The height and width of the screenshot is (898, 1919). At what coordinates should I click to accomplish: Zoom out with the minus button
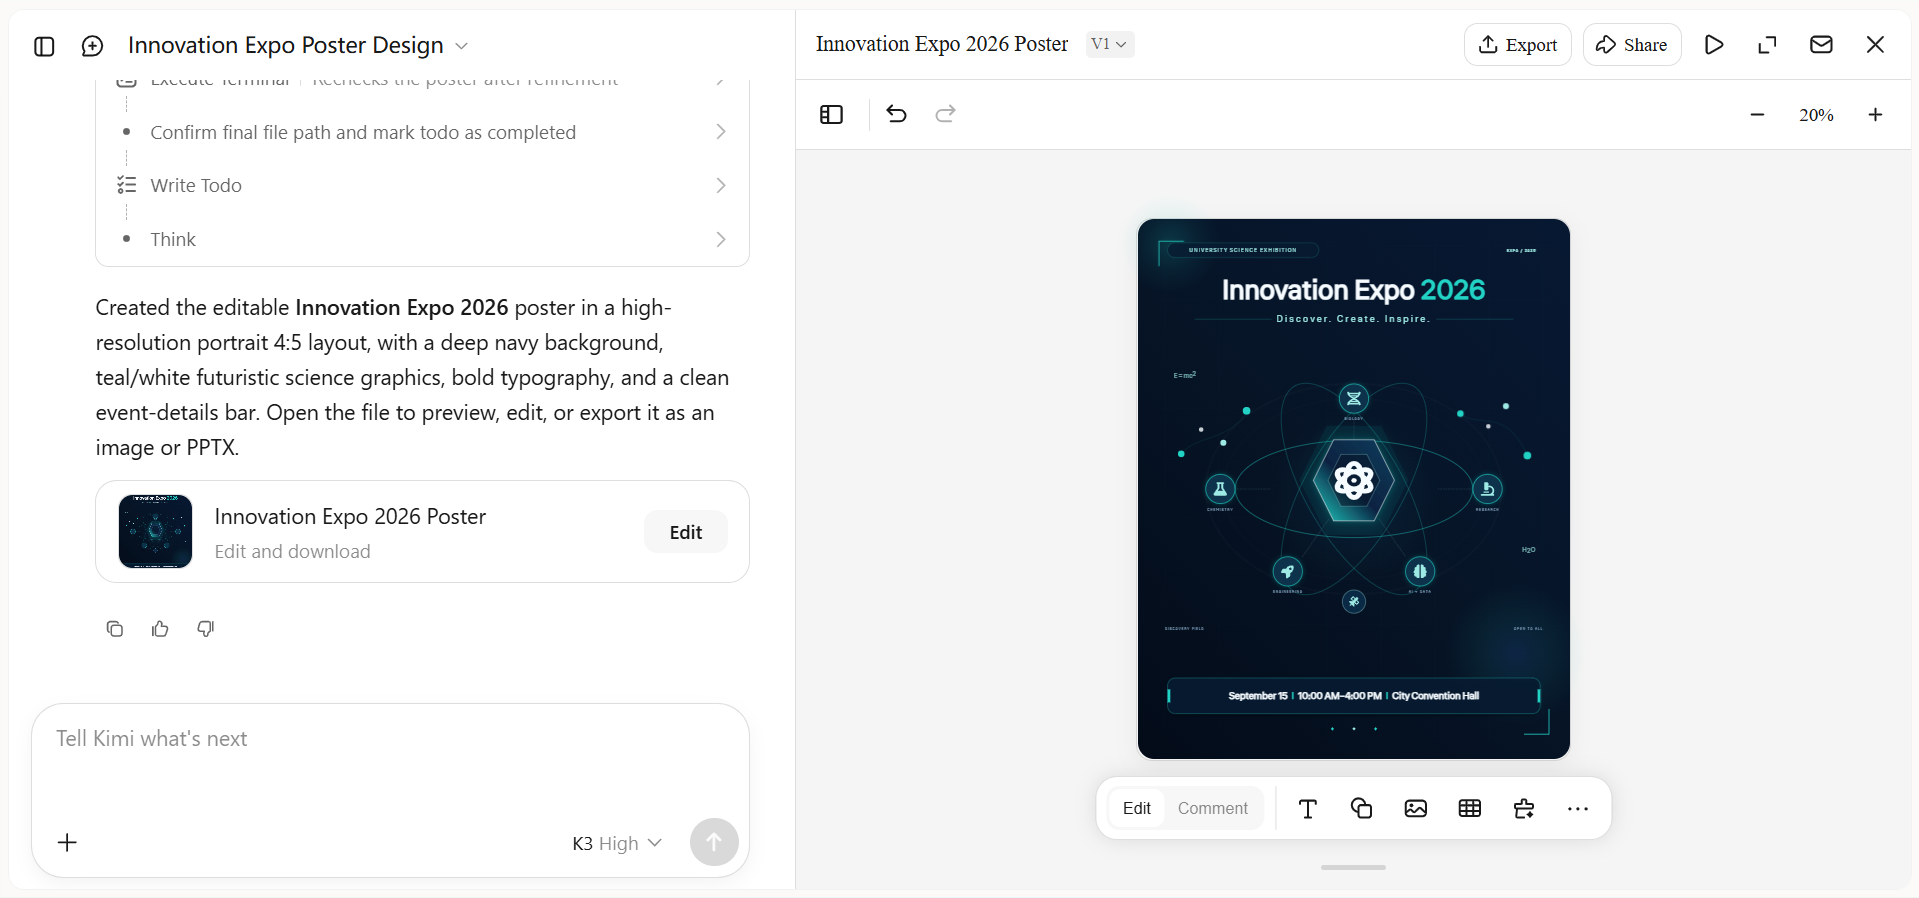coord(1757,115)
